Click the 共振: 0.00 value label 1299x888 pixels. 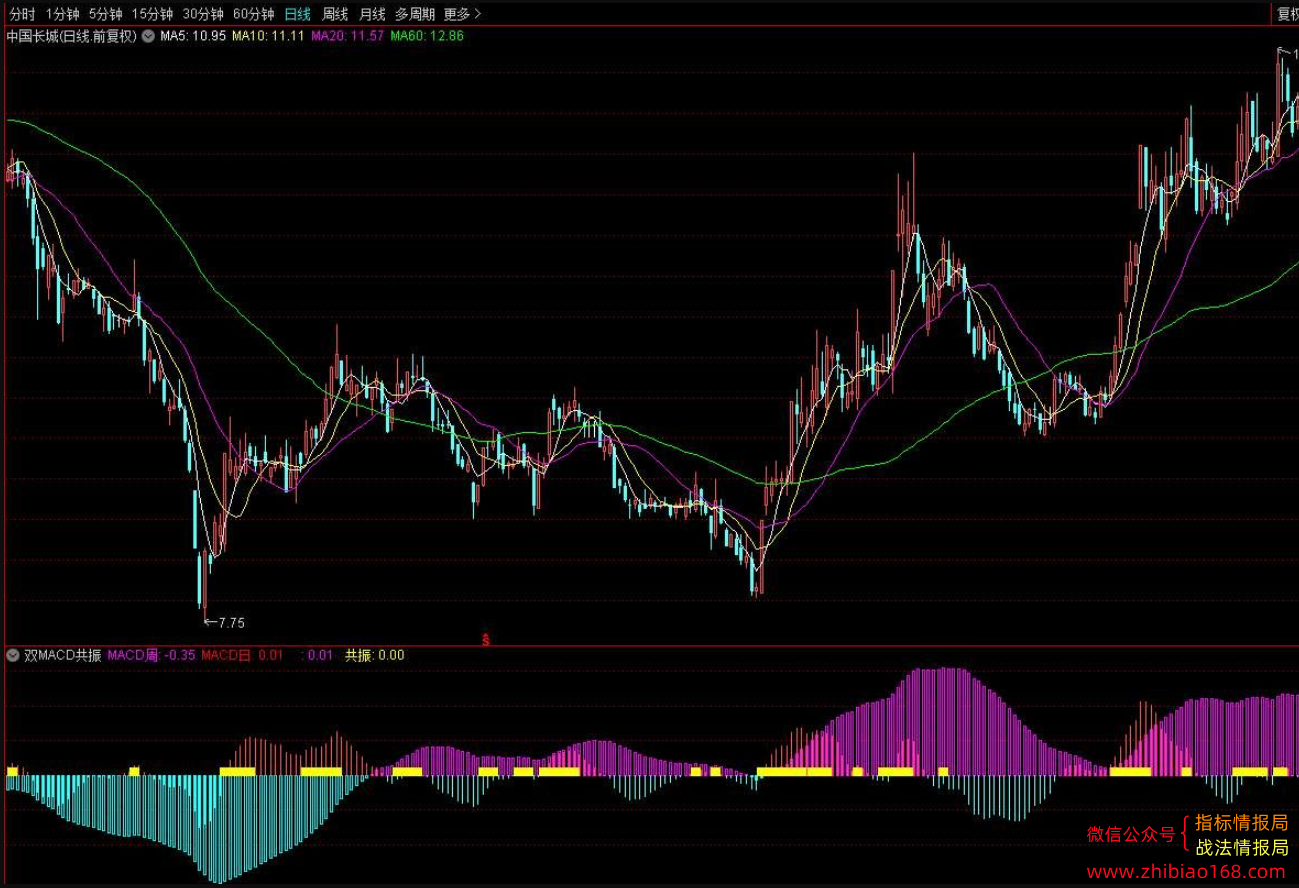tap(375, 656)
